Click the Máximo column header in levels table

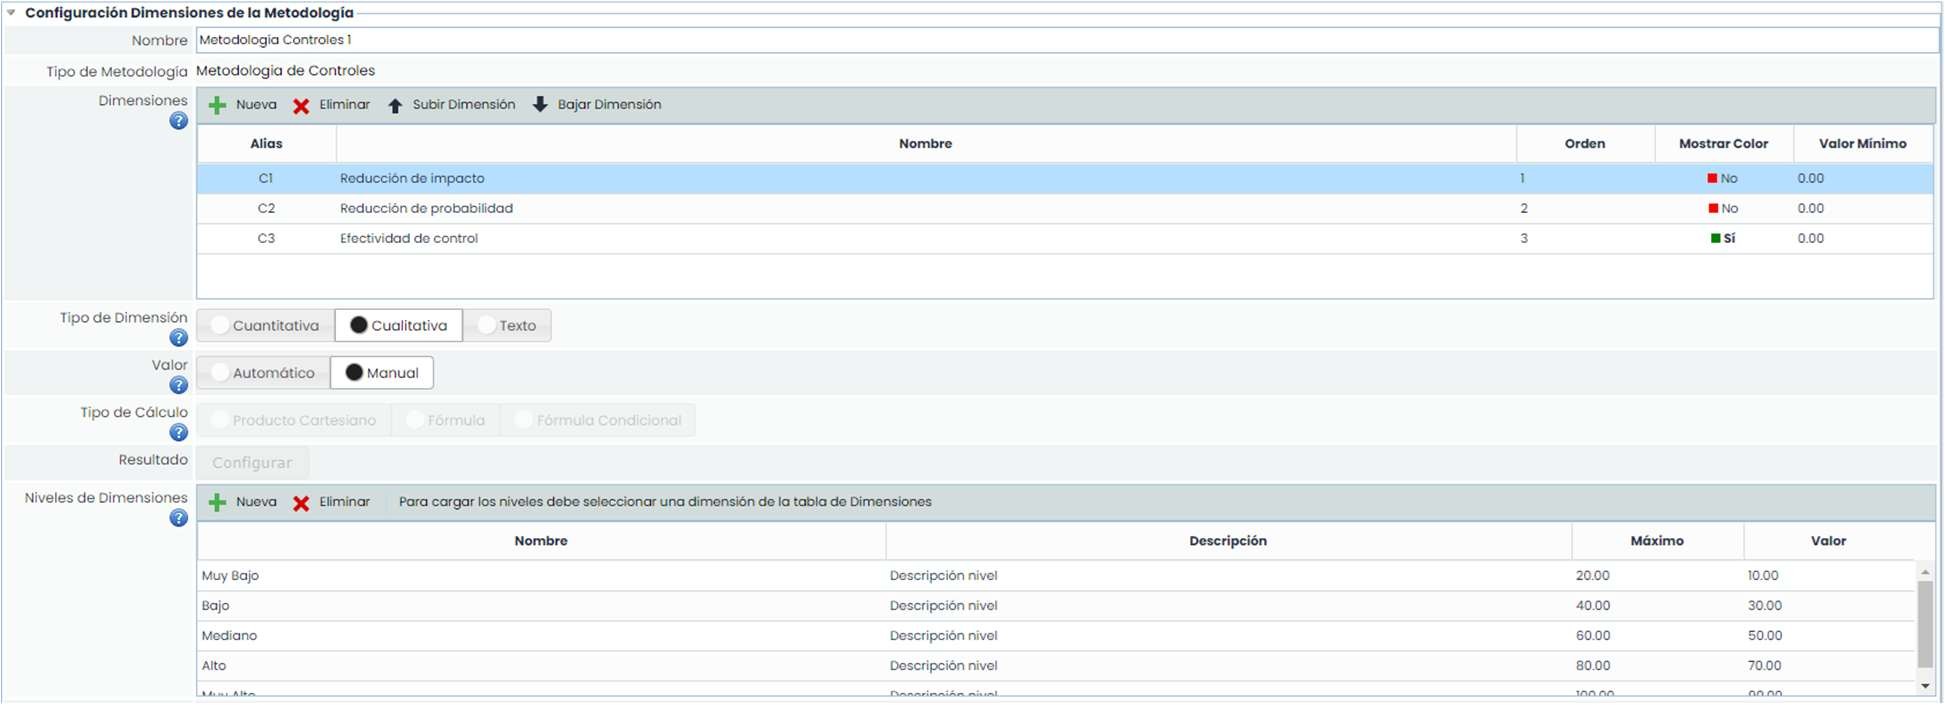[1656, 541]
